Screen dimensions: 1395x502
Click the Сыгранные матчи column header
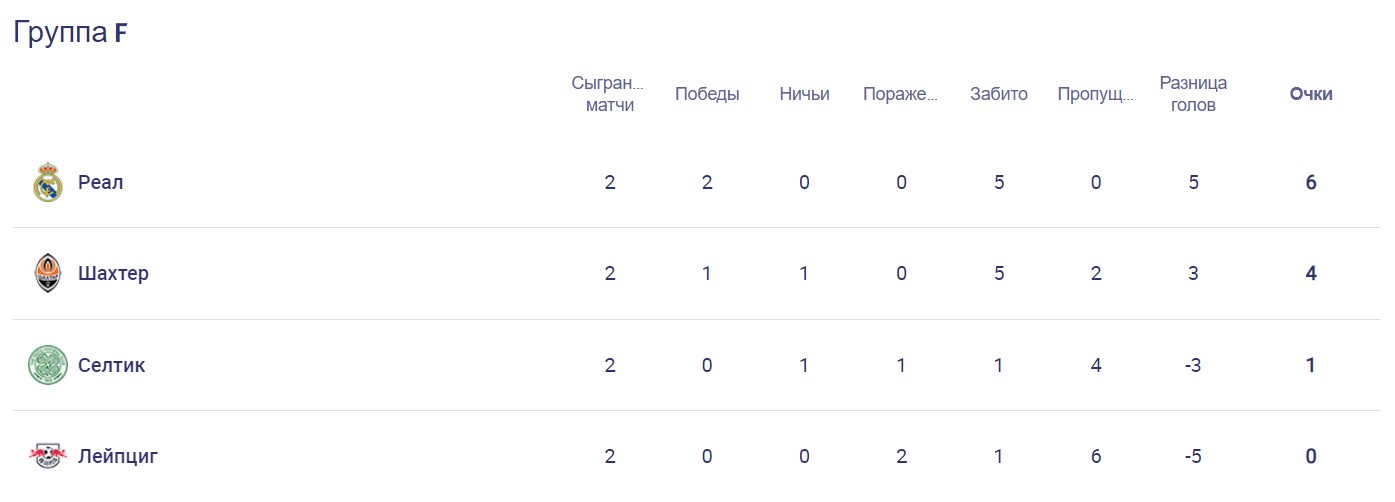pyautogui.click(x=609, y=94)
